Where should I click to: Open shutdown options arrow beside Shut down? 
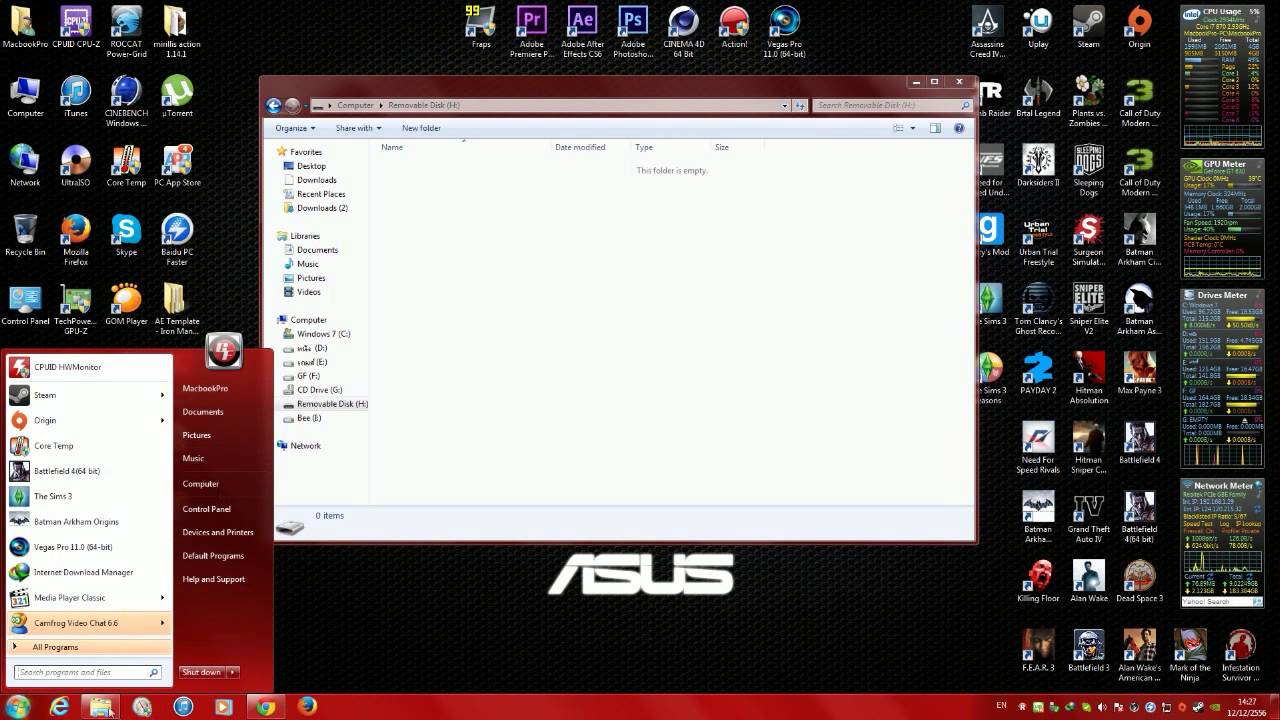click(x=233, y=672)
